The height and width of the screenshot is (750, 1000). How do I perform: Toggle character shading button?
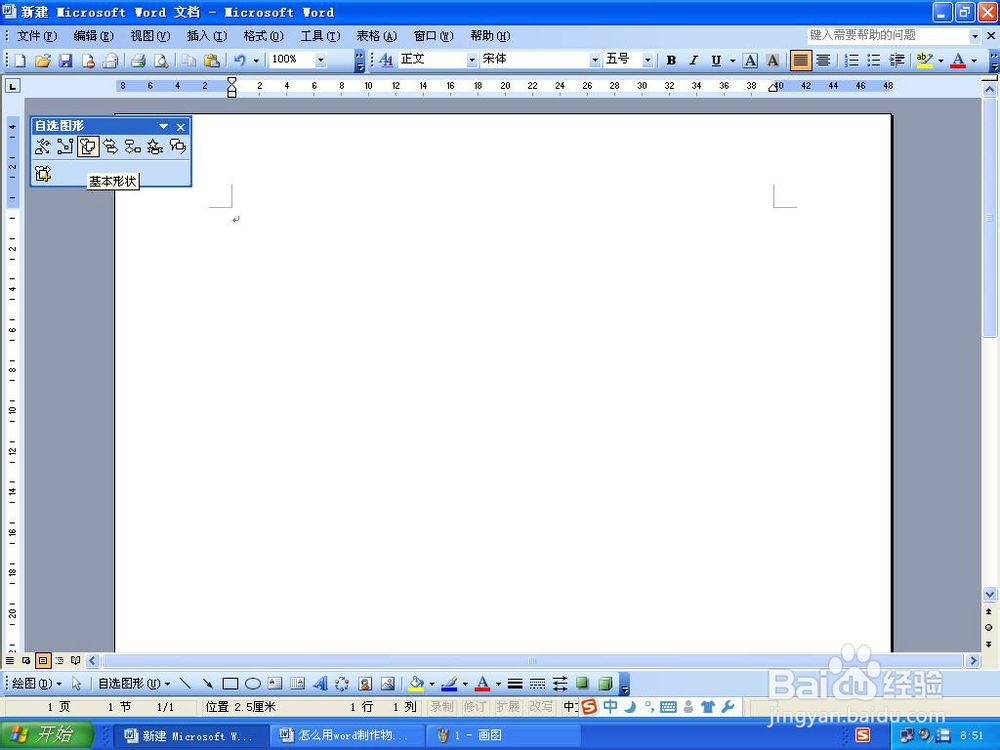point(772,61)
